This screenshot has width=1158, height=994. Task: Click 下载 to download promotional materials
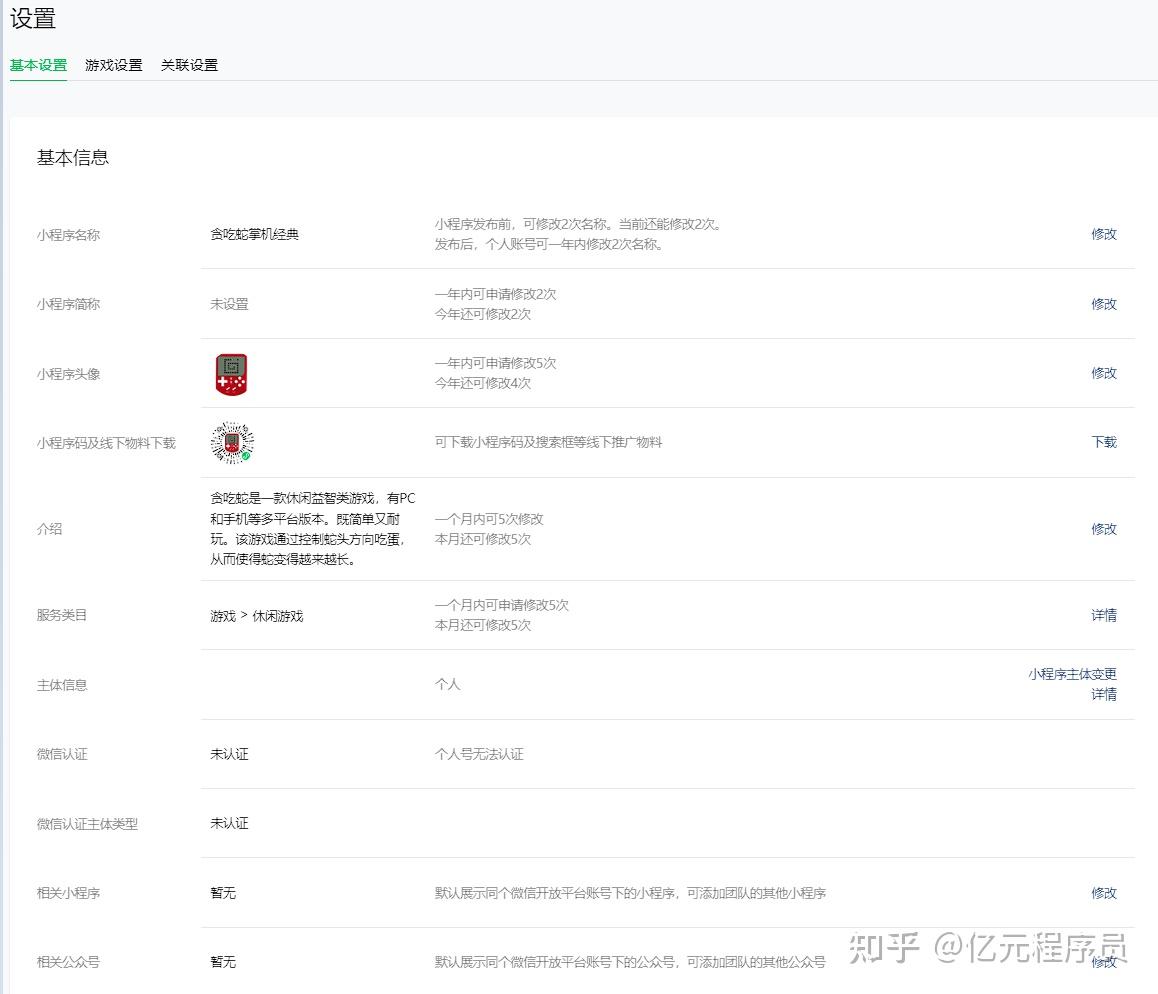[x=1103, y=443]
